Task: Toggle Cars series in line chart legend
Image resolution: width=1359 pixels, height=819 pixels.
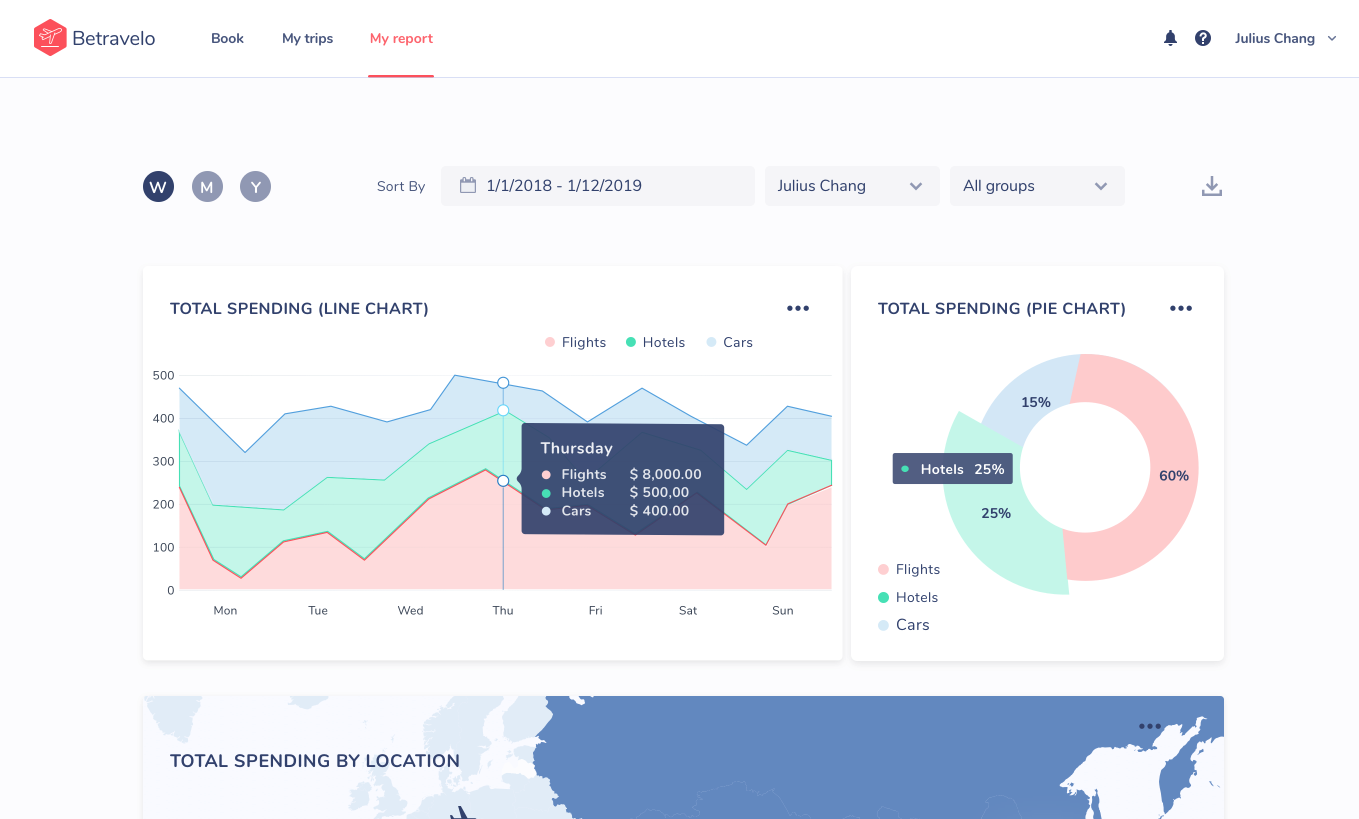Action: coord(729,342)
